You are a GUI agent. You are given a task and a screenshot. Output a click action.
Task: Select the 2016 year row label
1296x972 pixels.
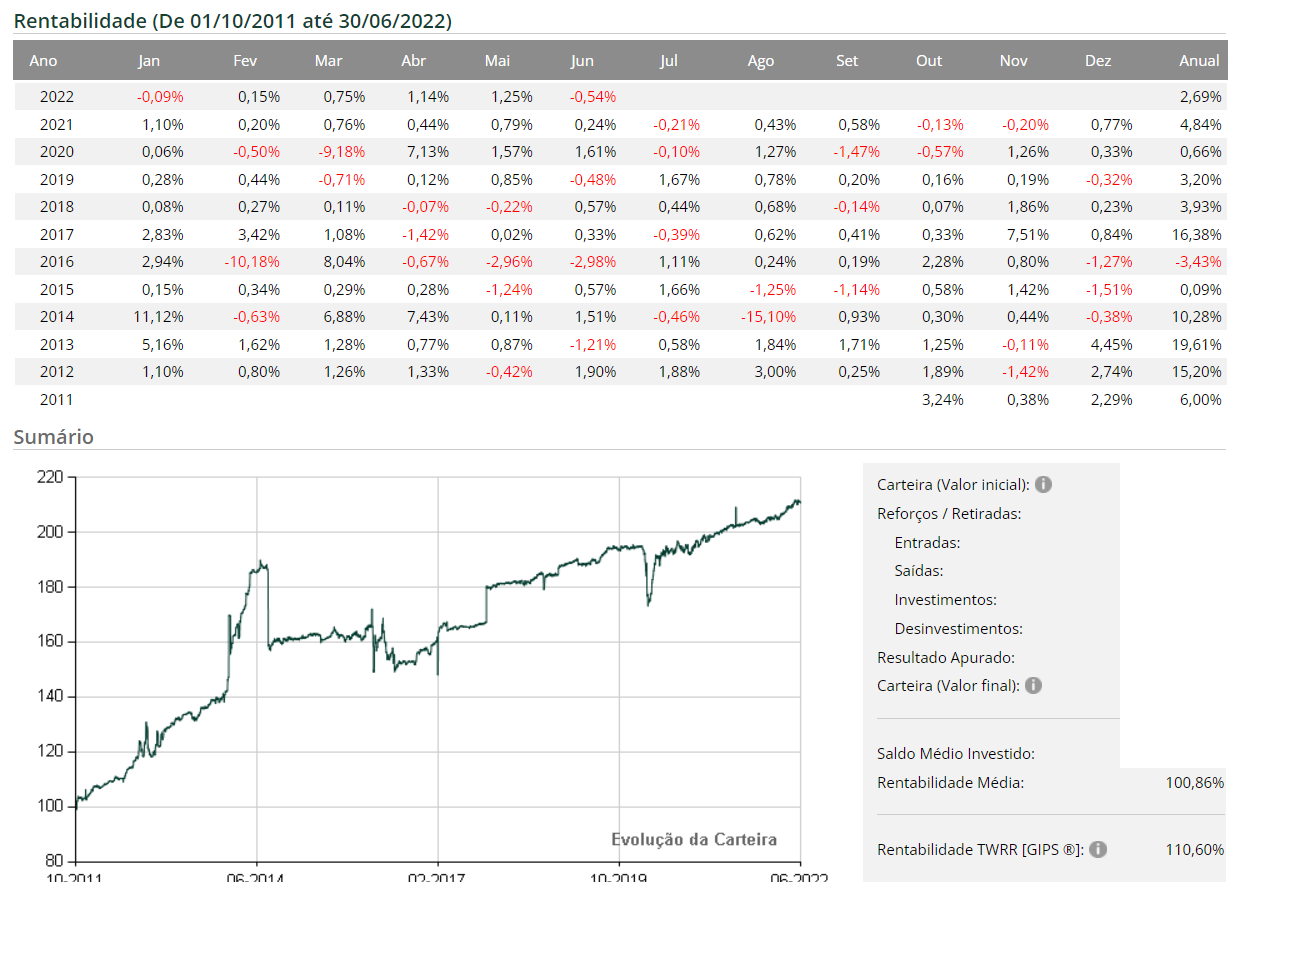57,262
